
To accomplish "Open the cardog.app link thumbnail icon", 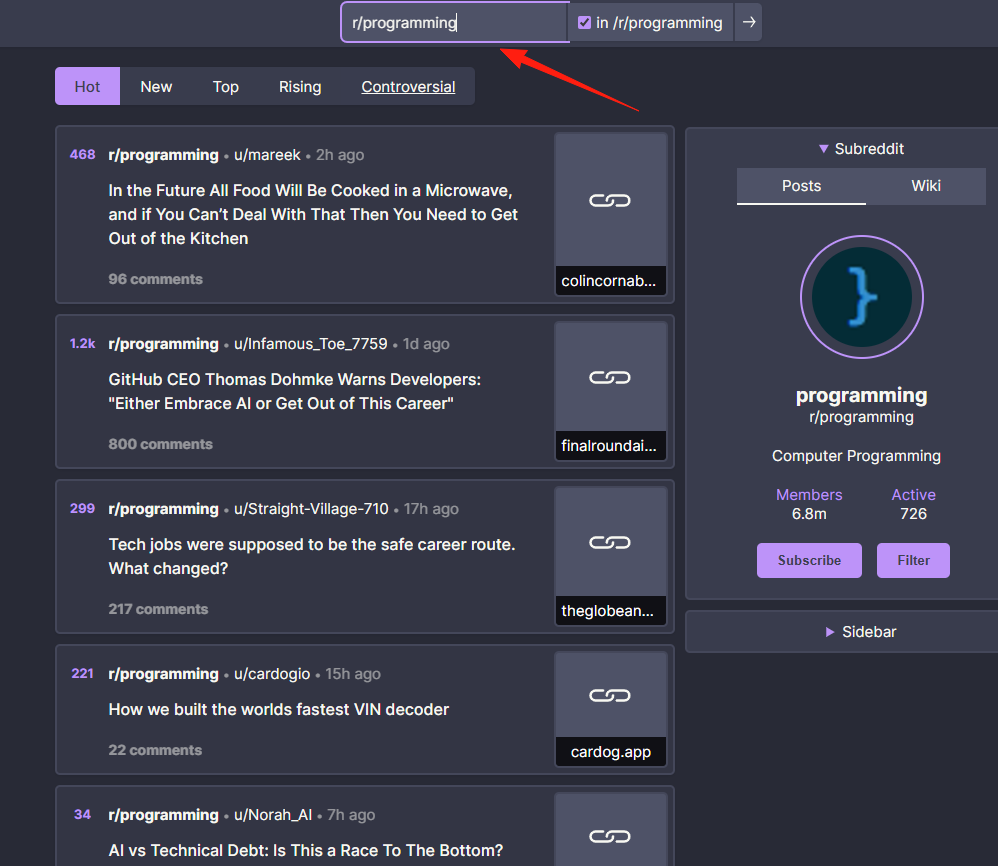I will coord(610,695).
